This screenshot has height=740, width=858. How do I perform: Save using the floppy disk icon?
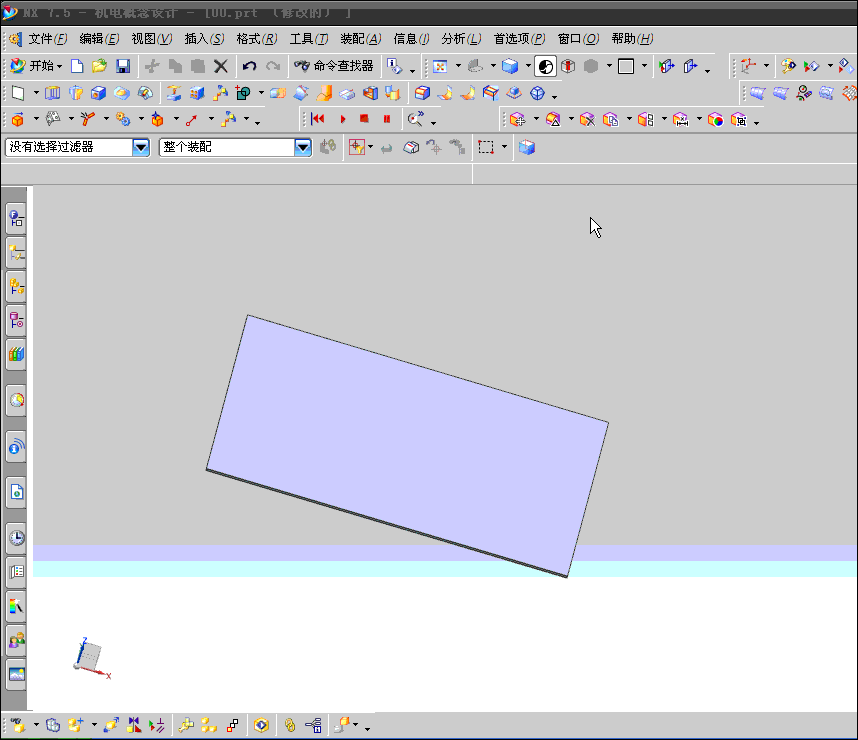tap(123, 66)
